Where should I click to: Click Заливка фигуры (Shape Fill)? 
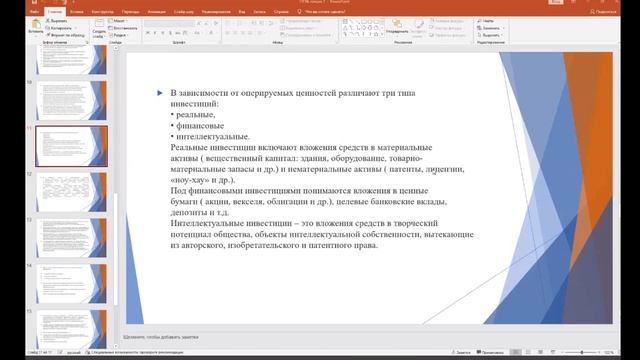click(447, 21)
